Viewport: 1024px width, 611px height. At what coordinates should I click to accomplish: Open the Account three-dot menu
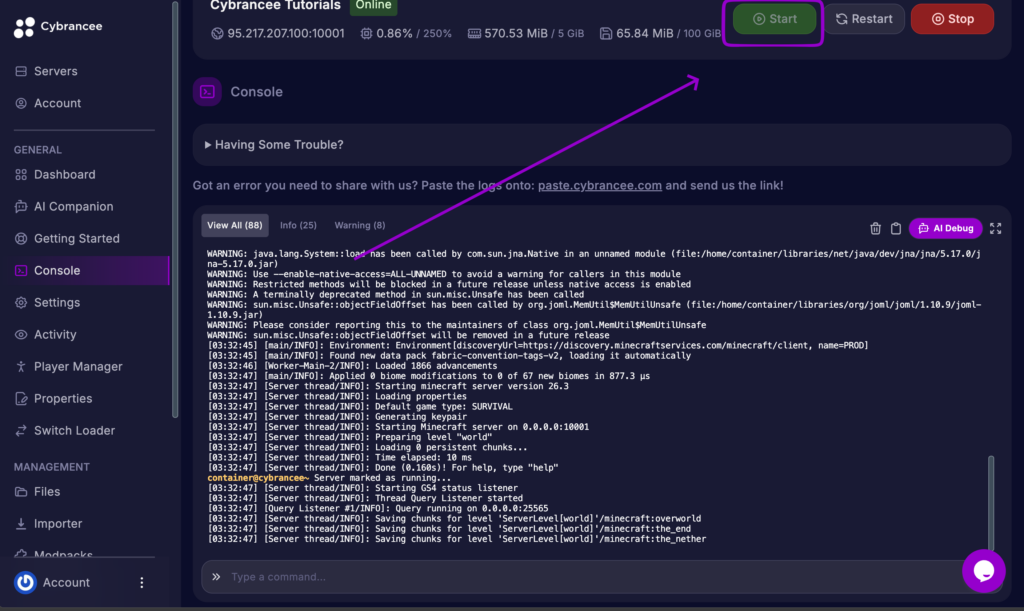click(142, 582)
